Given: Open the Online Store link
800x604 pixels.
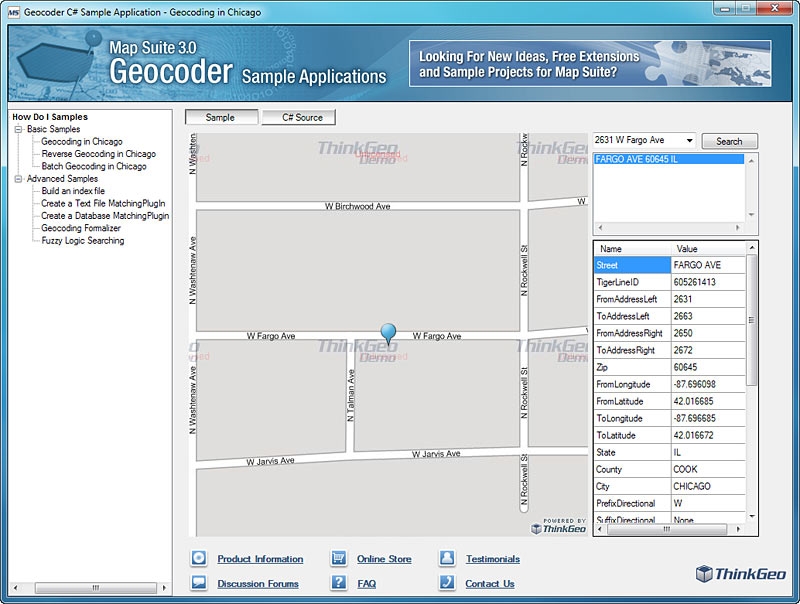Looking at the screenshot, I should (x=384, y=559).
